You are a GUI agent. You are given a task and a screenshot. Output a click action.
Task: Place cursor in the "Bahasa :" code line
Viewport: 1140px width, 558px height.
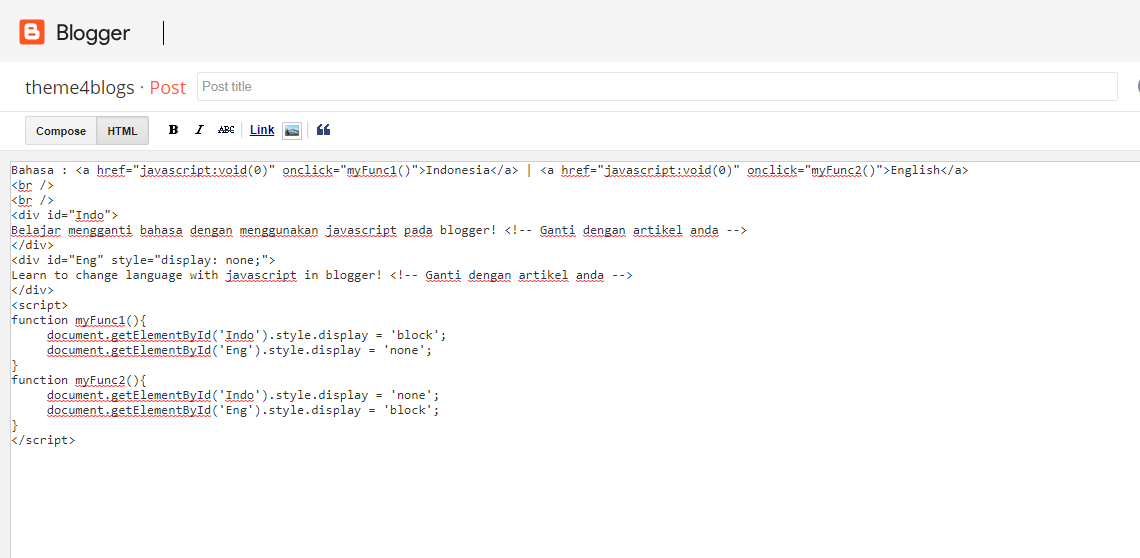click(x=490, y=170)
